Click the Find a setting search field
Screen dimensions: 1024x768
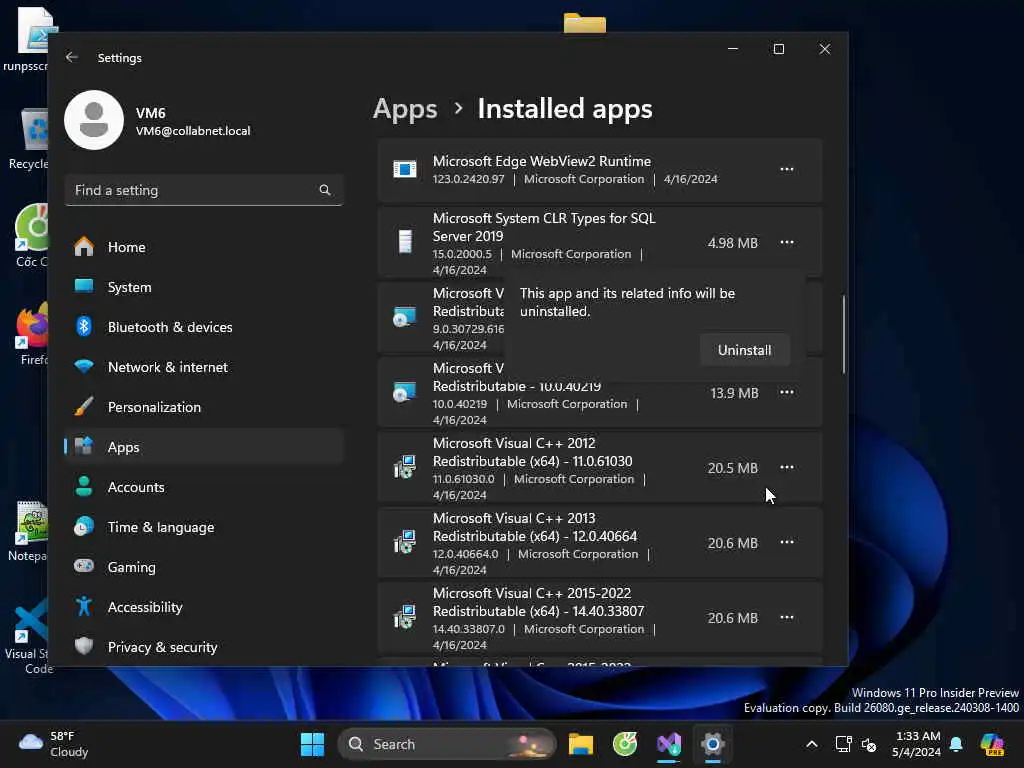tap(204, 190)
